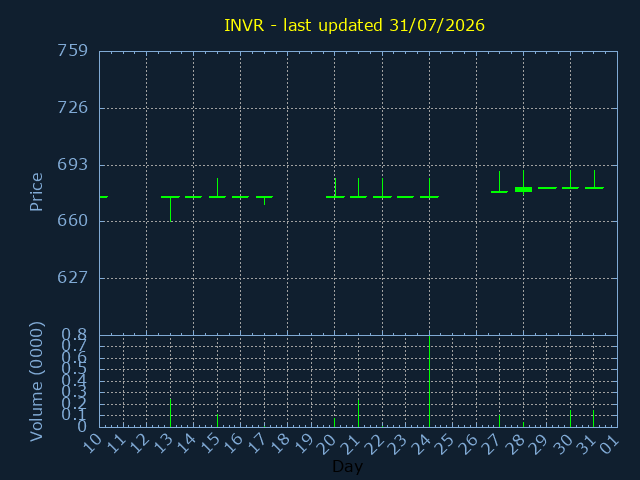Click the day 17 candlestick with lower wick

coord(264,200)
